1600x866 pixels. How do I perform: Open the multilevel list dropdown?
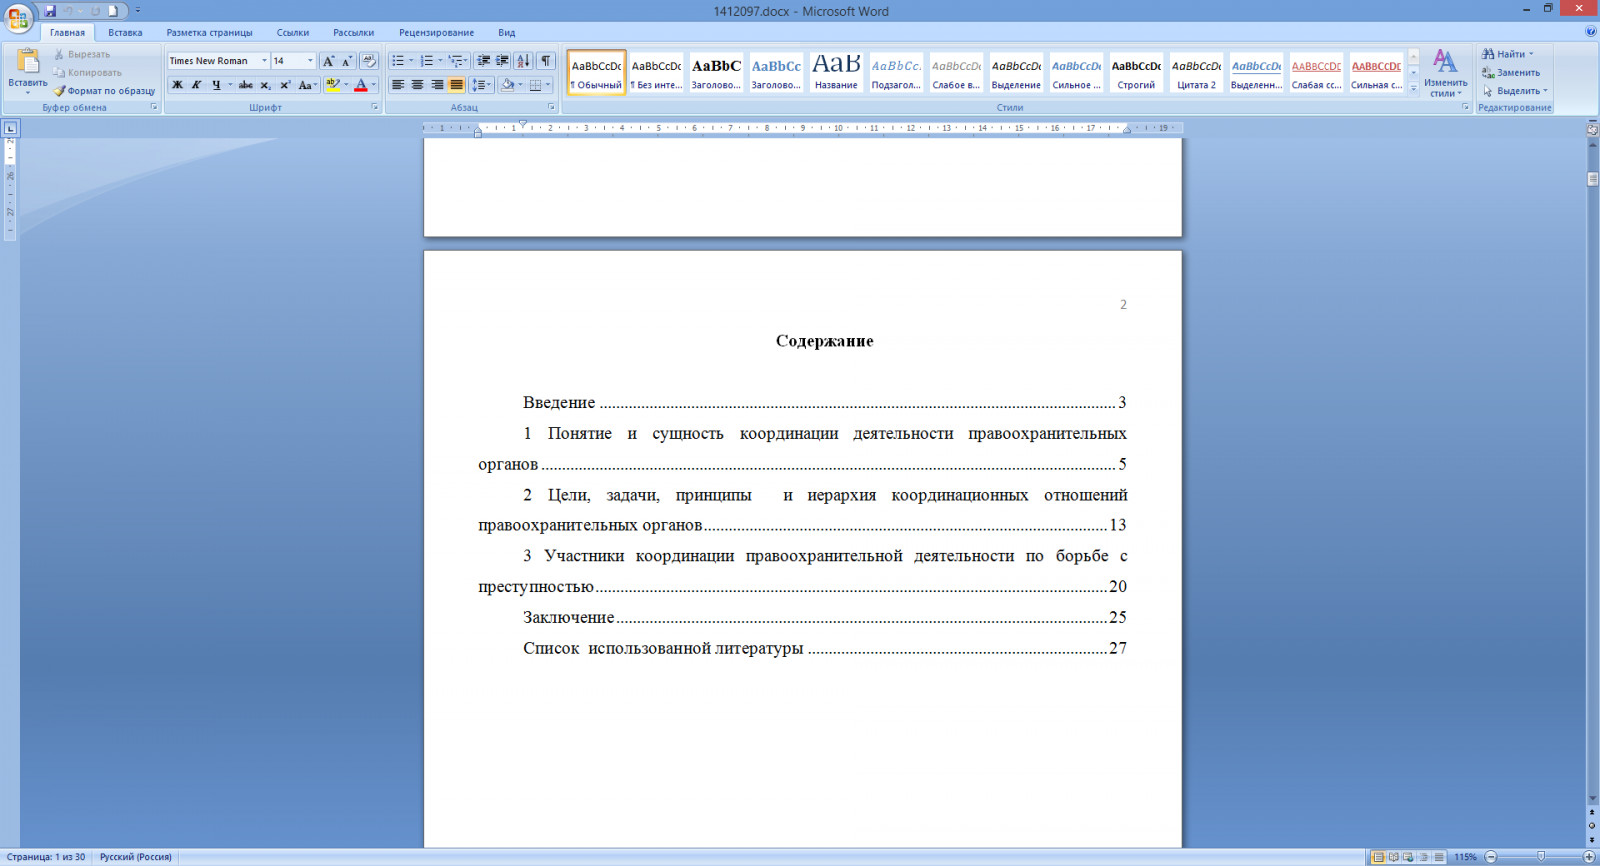click(x=466, y=61)
